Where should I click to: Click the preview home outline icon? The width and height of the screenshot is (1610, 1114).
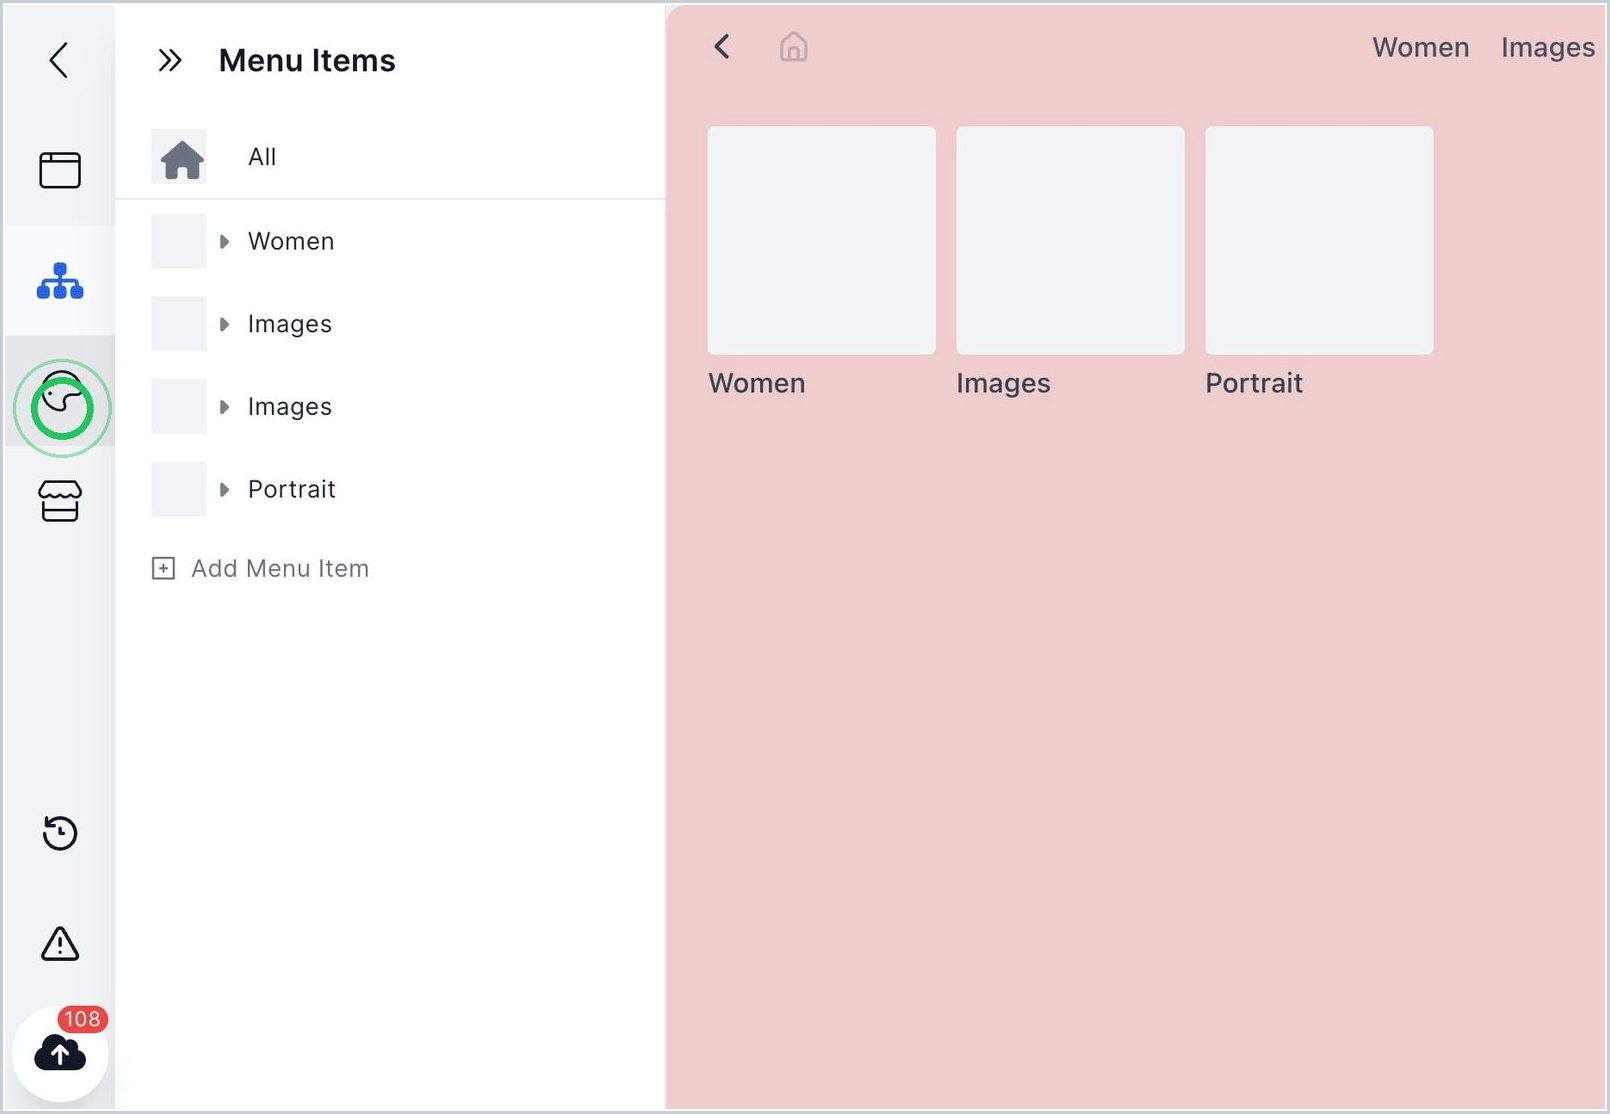pos(794,47)
